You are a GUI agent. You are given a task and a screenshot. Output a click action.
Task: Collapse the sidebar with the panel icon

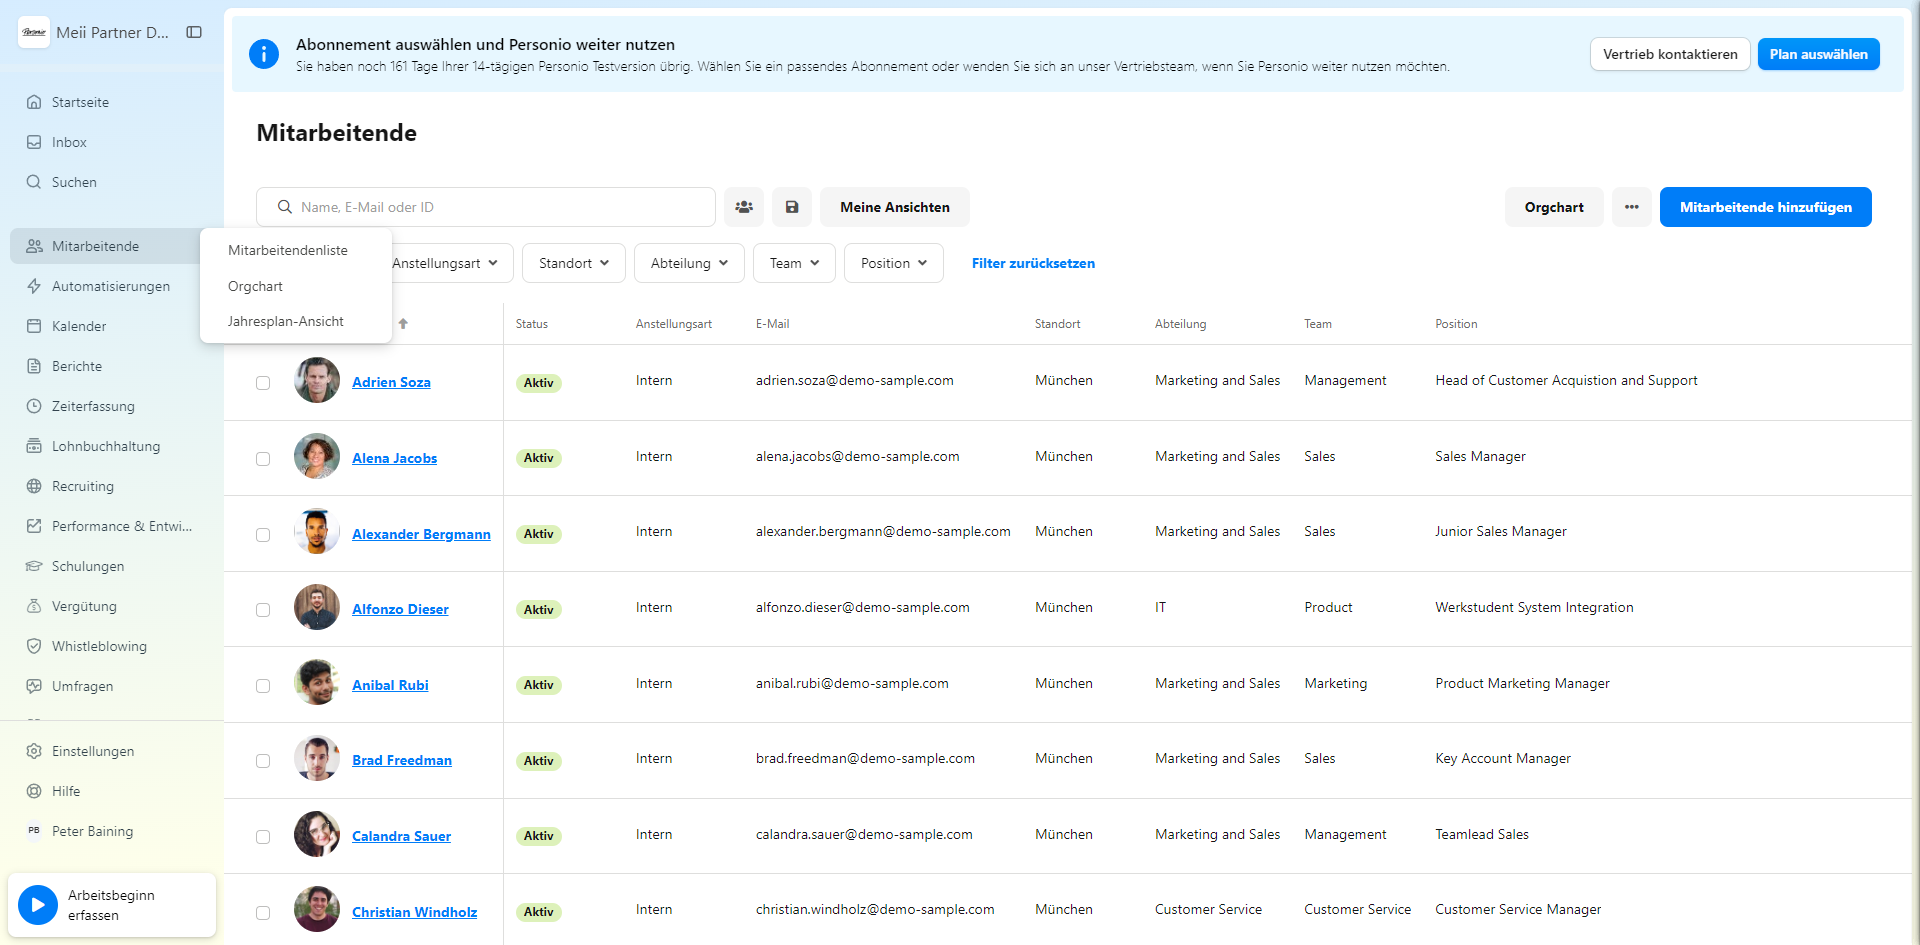pyautogui.click(x=194, y=32)
